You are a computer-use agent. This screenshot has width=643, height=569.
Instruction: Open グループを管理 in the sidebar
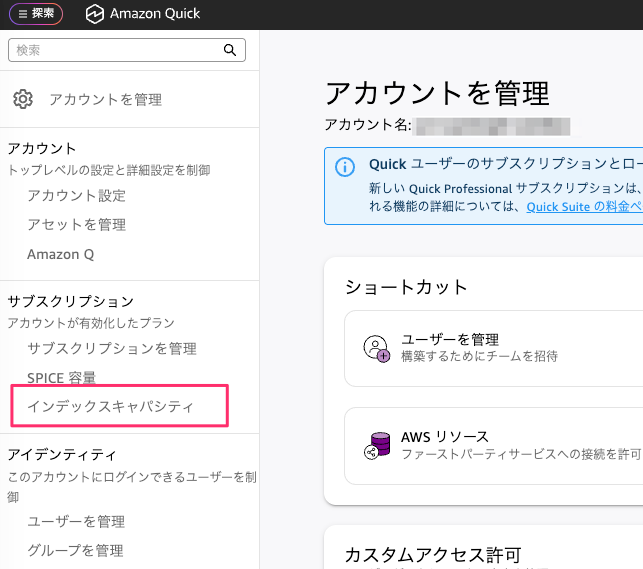[75, 550]
